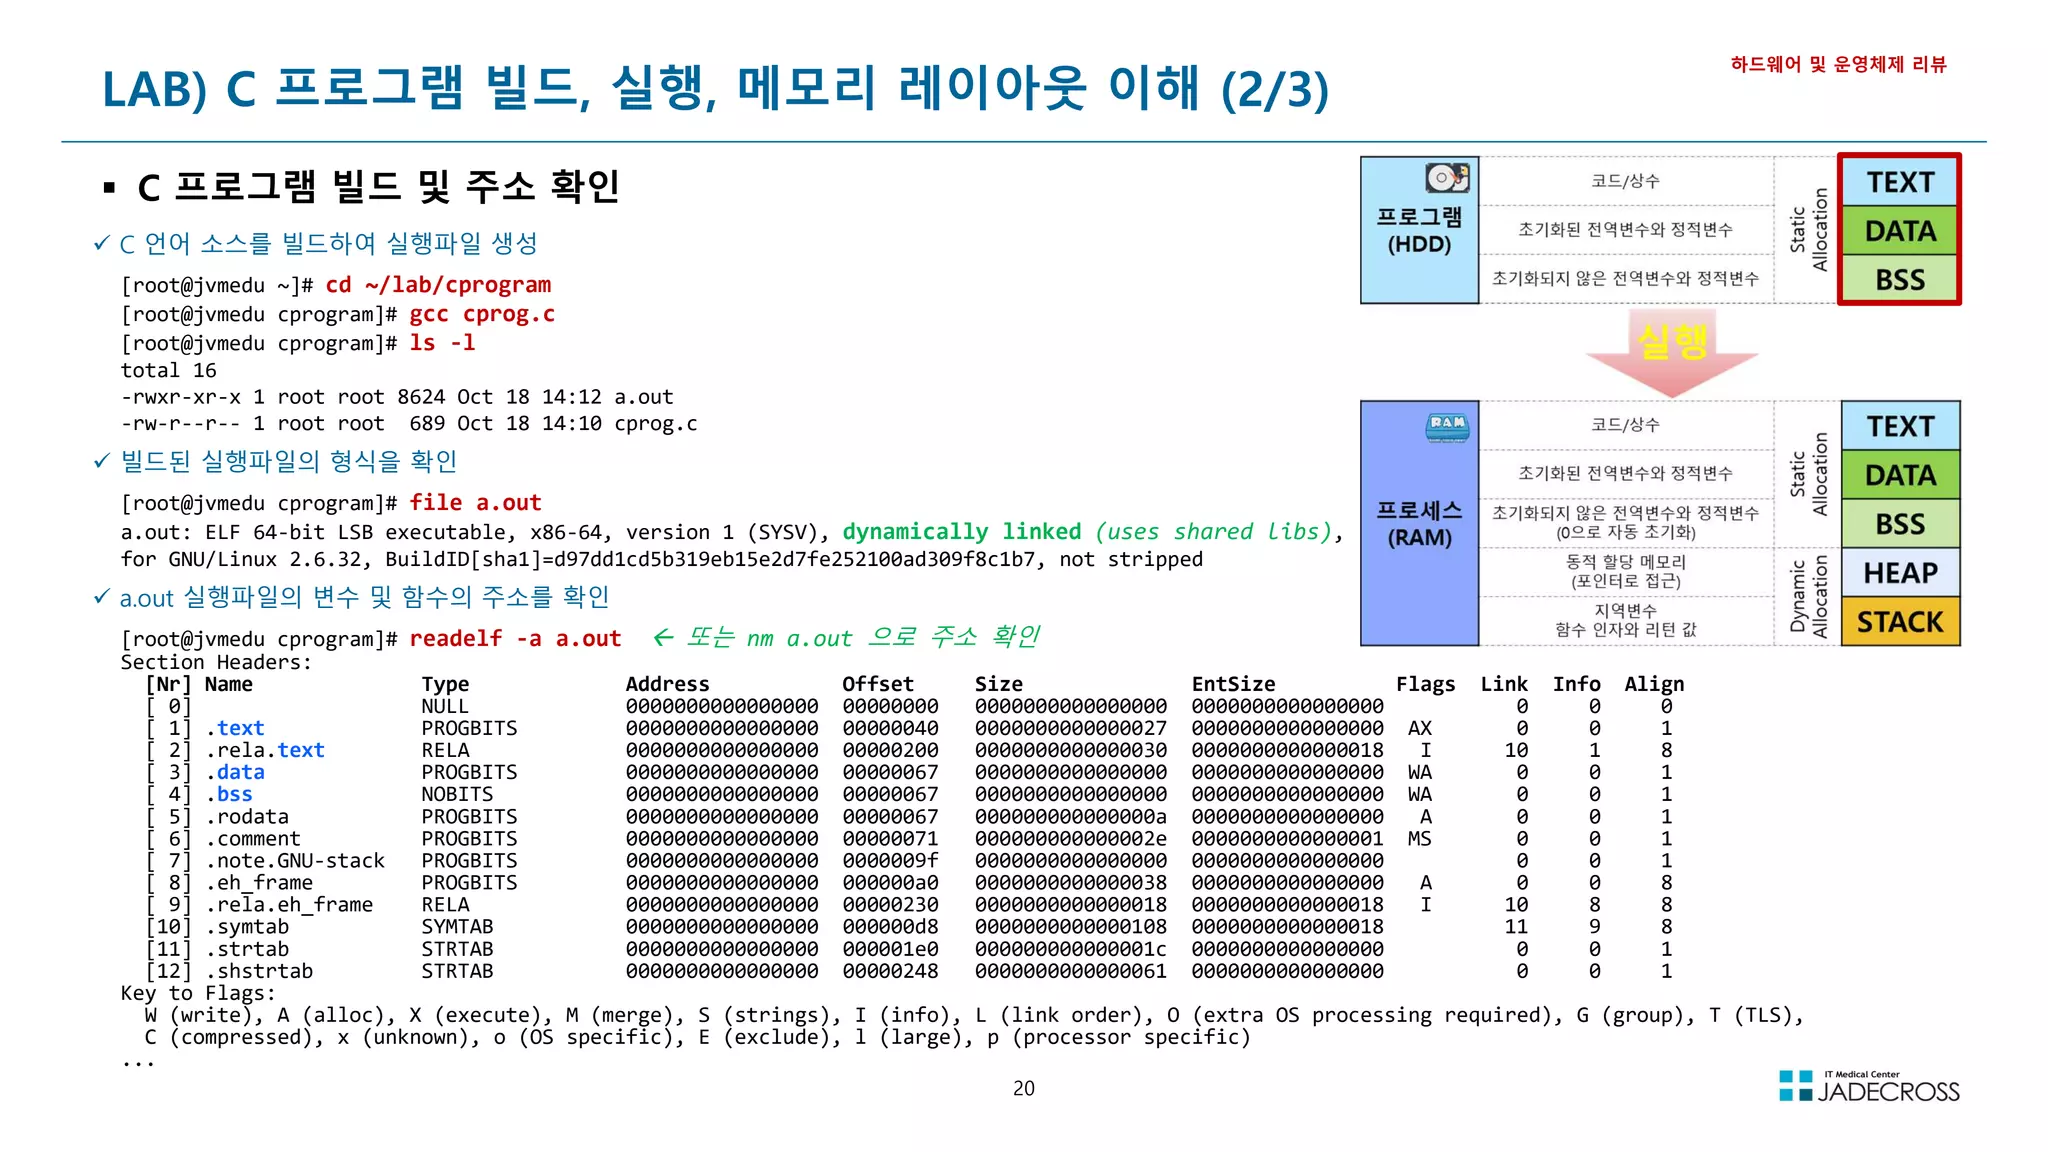Click the '.note.GNU-stack' section name
2048x1152 pixels.
click(x=295, y=860)
